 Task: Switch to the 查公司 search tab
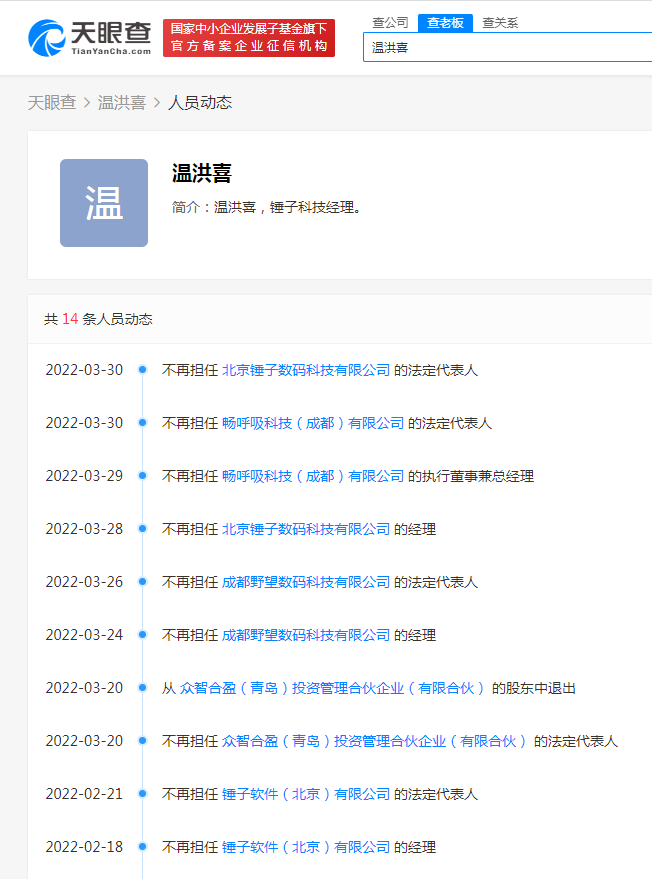(x=390, y=23)
